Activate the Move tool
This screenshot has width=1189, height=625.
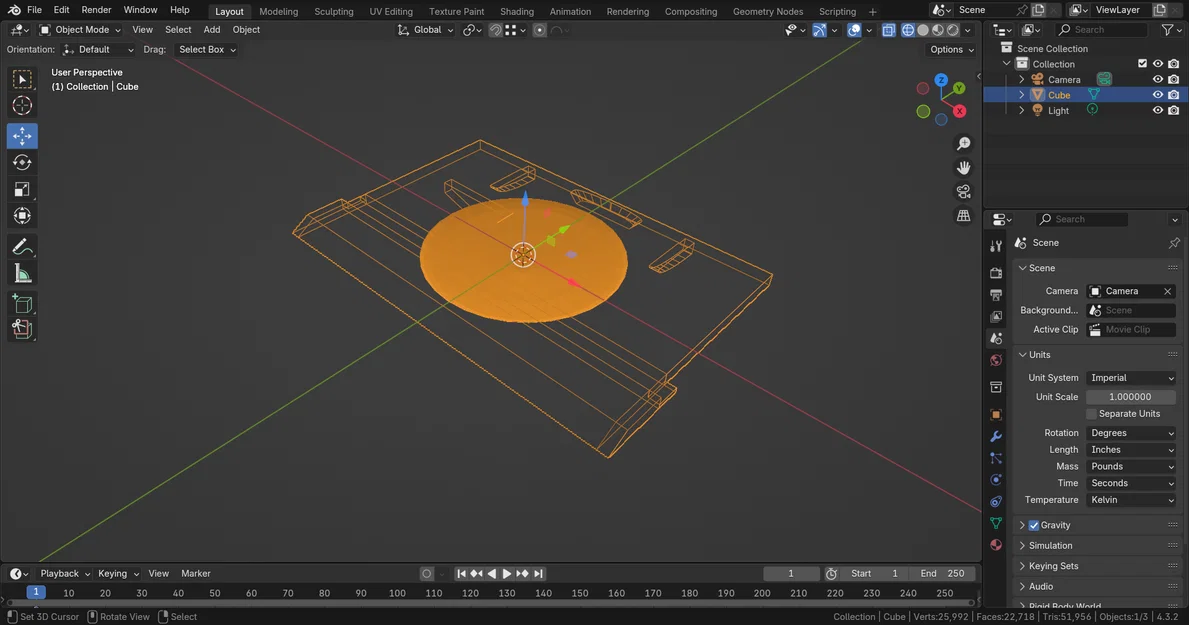[x=22, y=136]
